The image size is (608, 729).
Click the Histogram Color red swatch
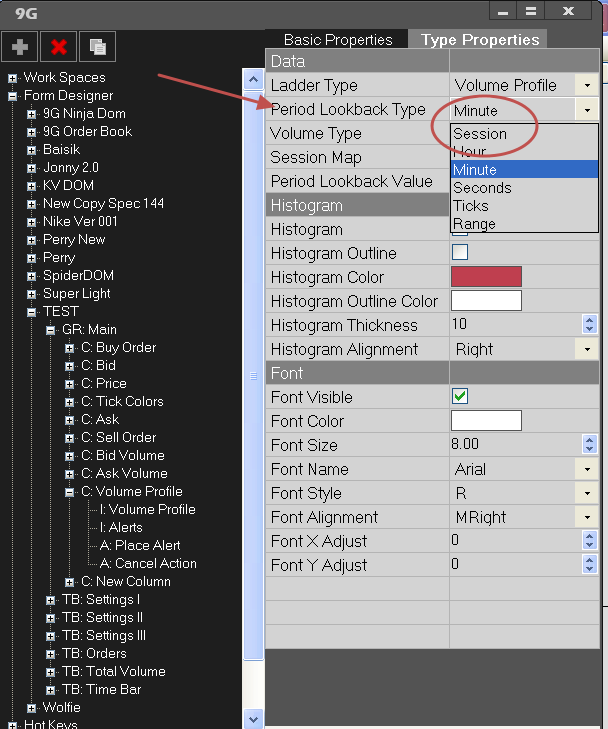(x=486, y=277)
